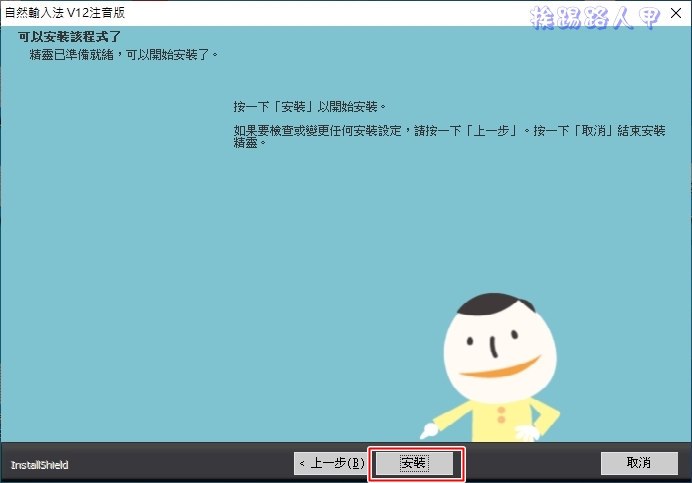692x483 pixels.
Task: Cancel setup with the 取消 button
Action: coord(639,463)
